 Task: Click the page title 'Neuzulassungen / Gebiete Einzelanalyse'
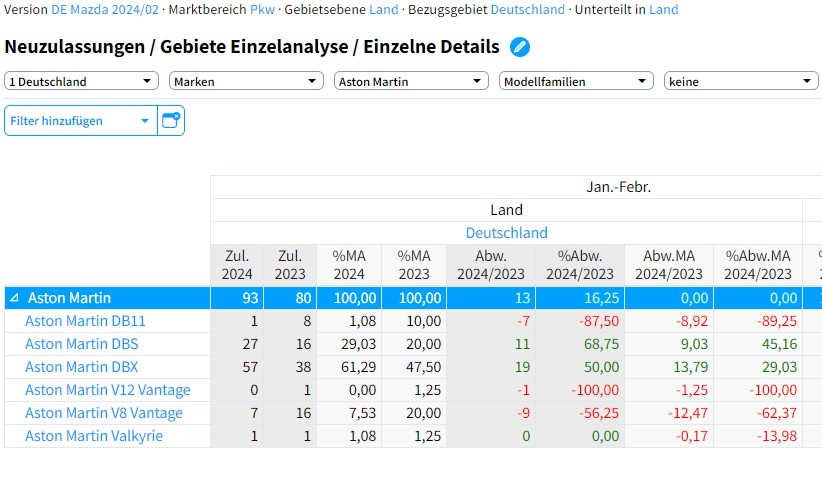176,47
